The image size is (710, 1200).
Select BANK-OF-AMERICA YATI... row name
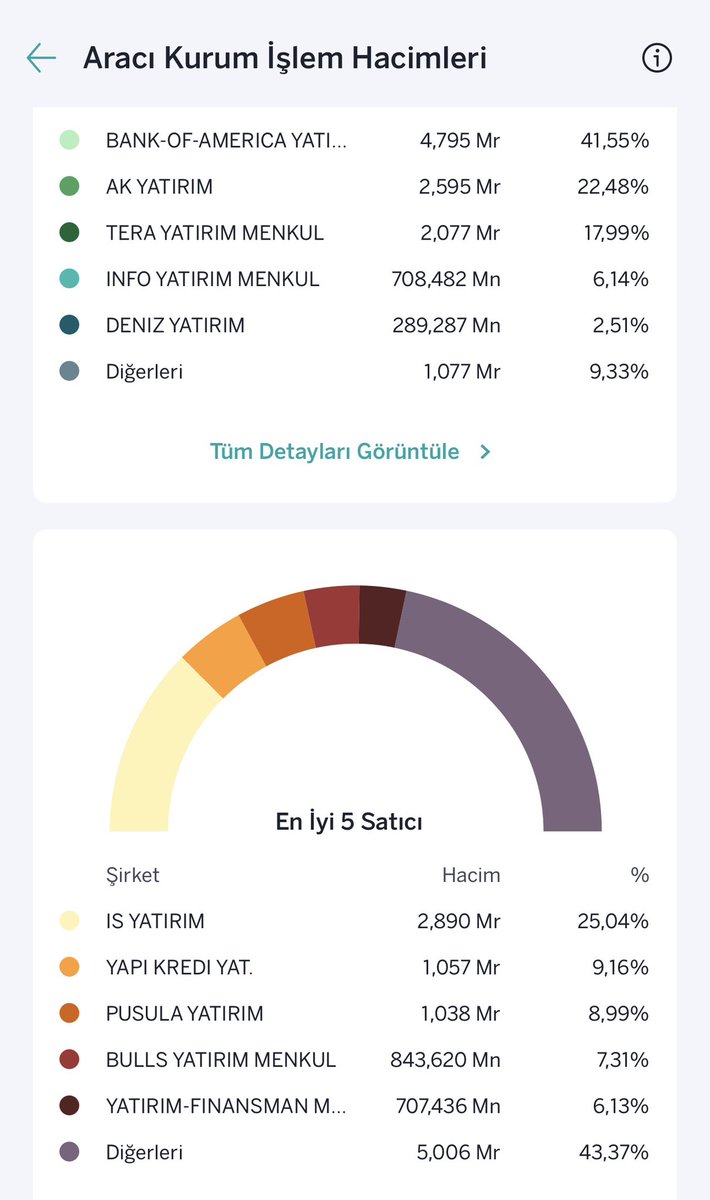[226, 140]
